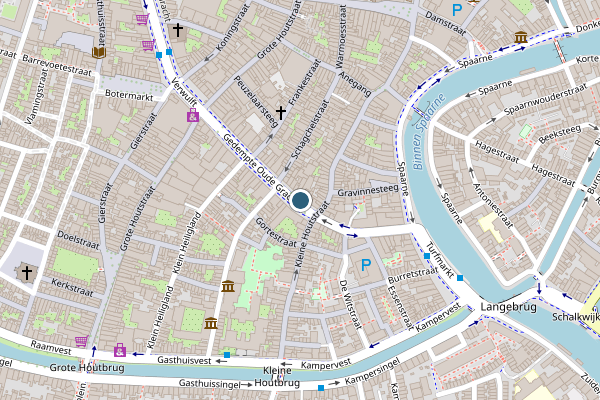Click the Binnen Spaarne river label
The width and height of the screenshot is (600, 400).
tap(429, 131)
